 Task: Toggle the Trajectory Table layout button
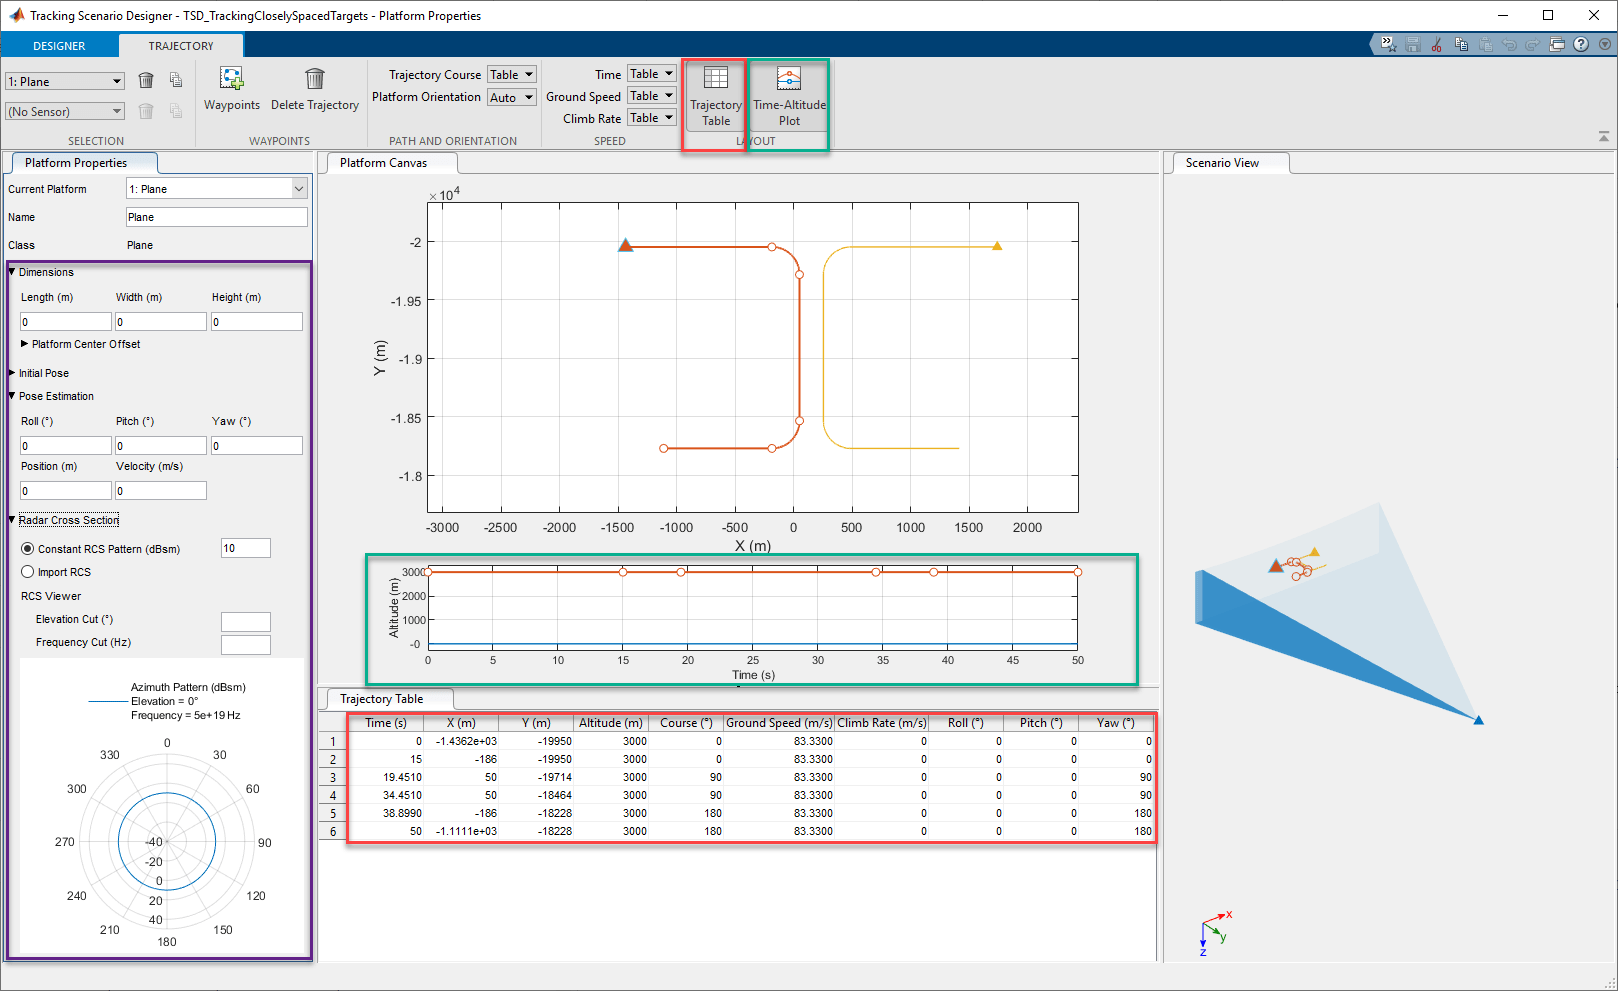click(716, 96)
